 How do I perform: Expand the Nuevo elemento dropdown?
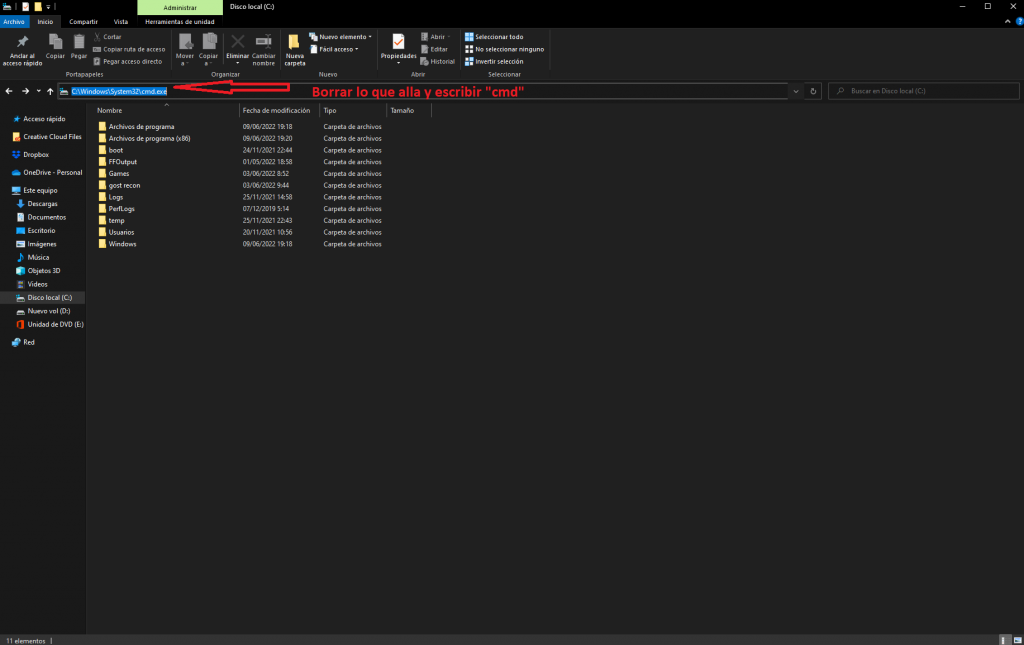(340, 37)
